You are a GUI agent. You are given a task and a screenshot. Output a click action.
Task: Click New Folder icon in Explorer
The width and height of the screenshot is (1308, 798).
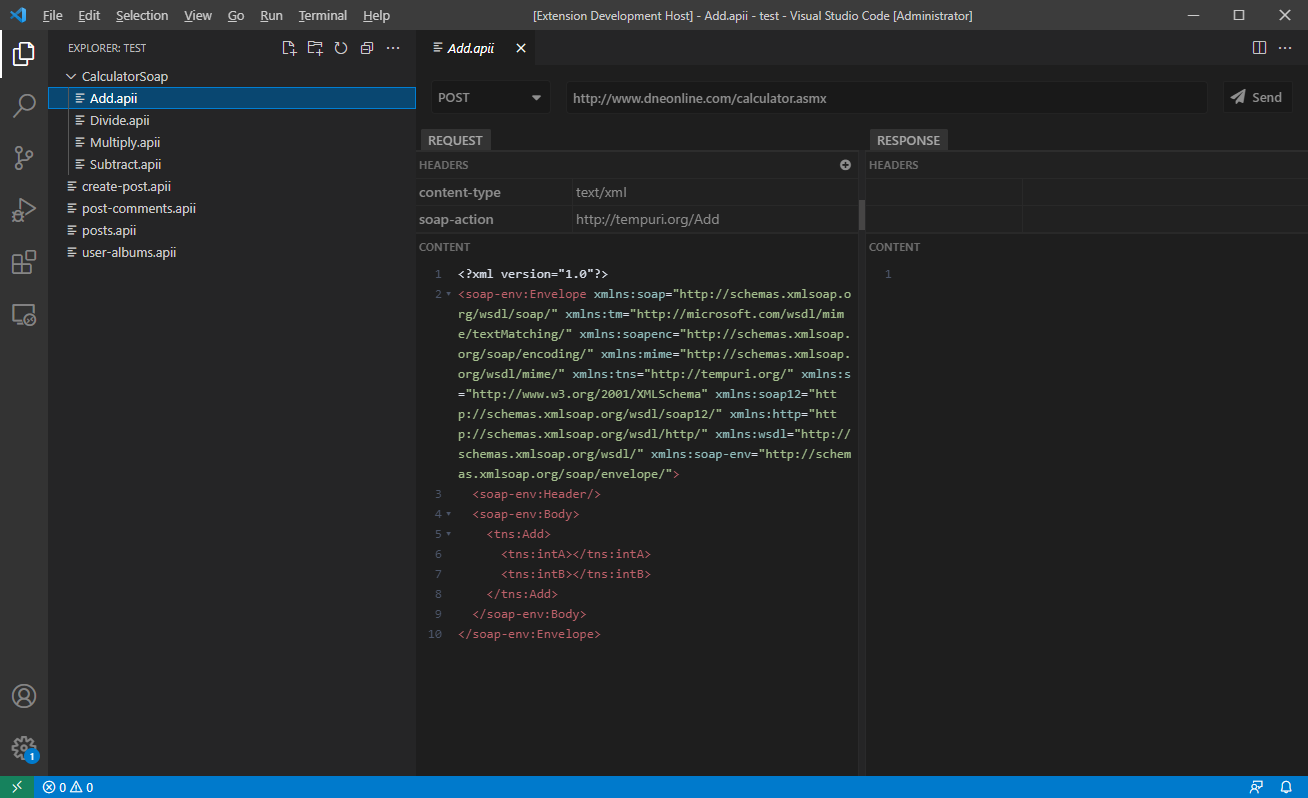click(315, 48)
